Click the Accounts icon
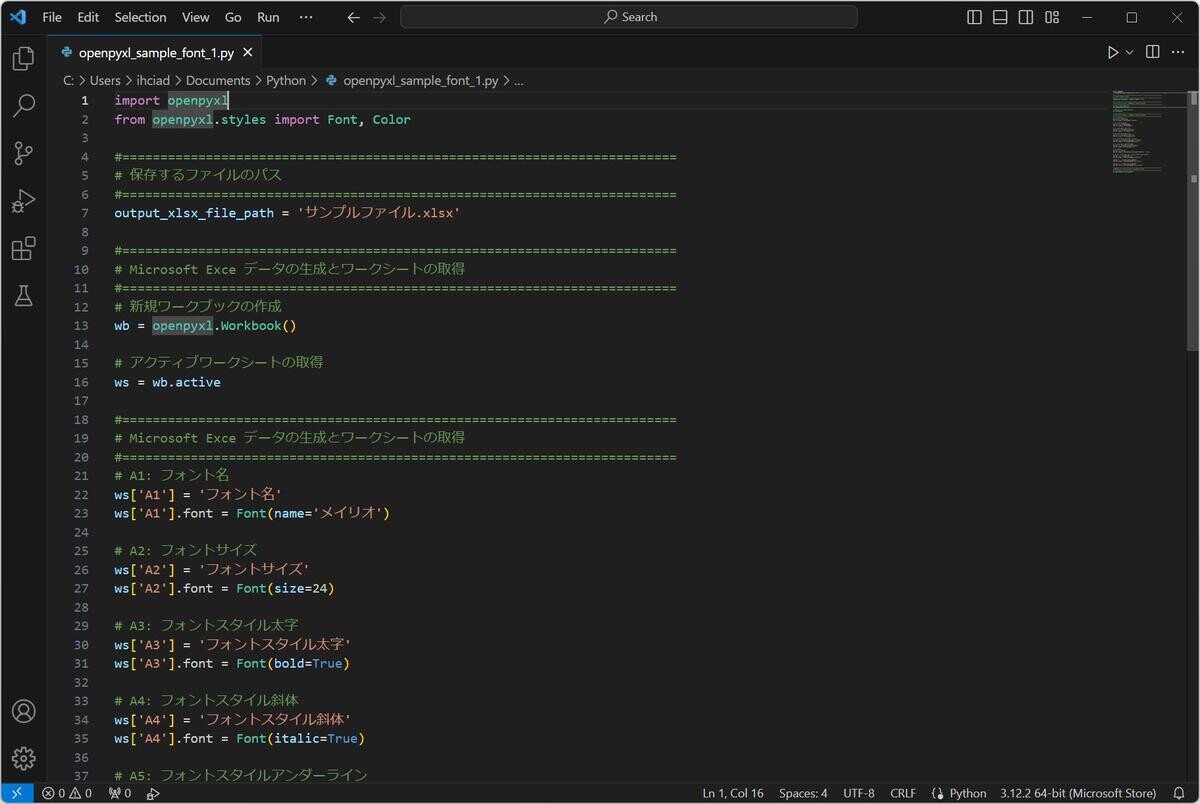Image resolution: width=1200 pixels, height=804 pixels. (x=23, y=711)
